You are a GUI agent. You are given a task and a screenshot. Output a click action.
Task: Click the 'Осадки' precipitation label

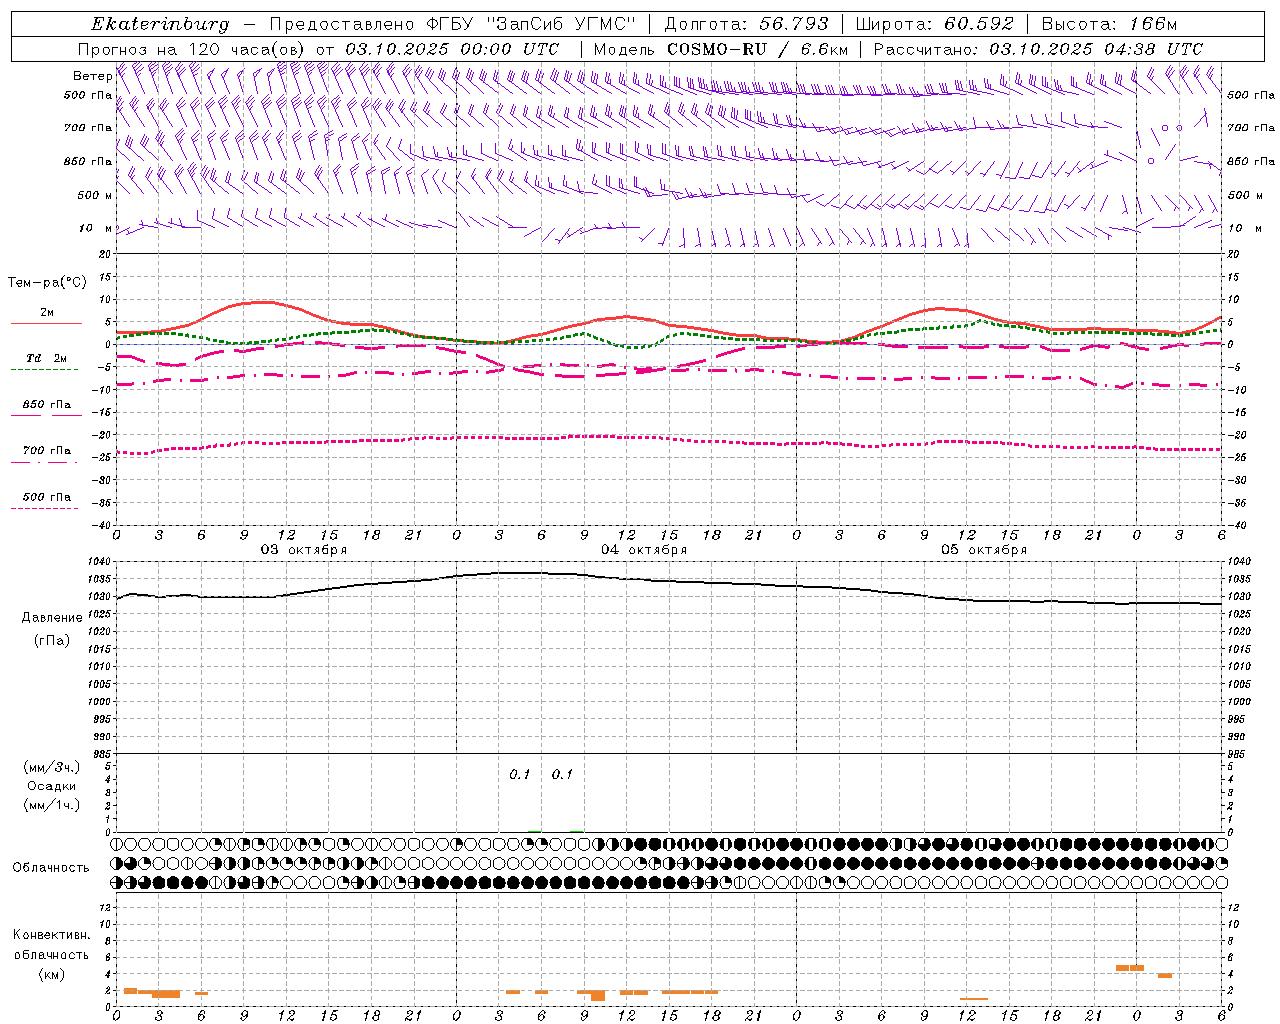(52, 786)
